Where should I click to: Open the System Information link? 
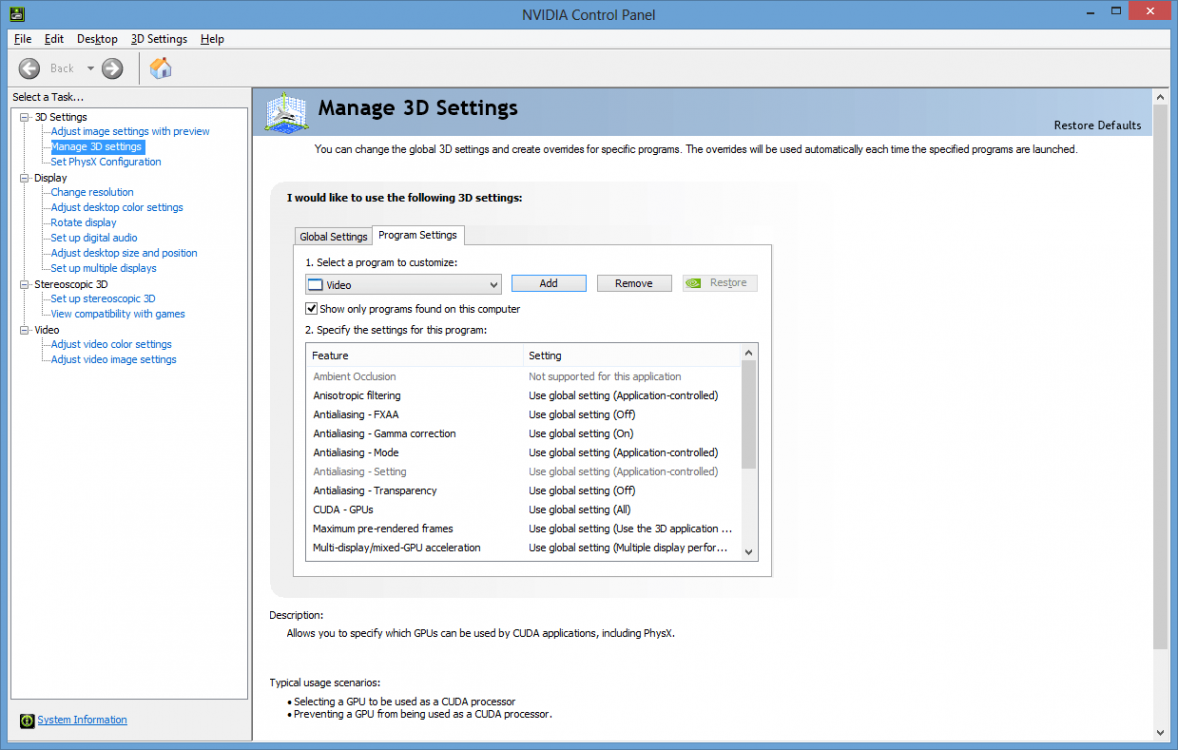click(x=82, y=720)
